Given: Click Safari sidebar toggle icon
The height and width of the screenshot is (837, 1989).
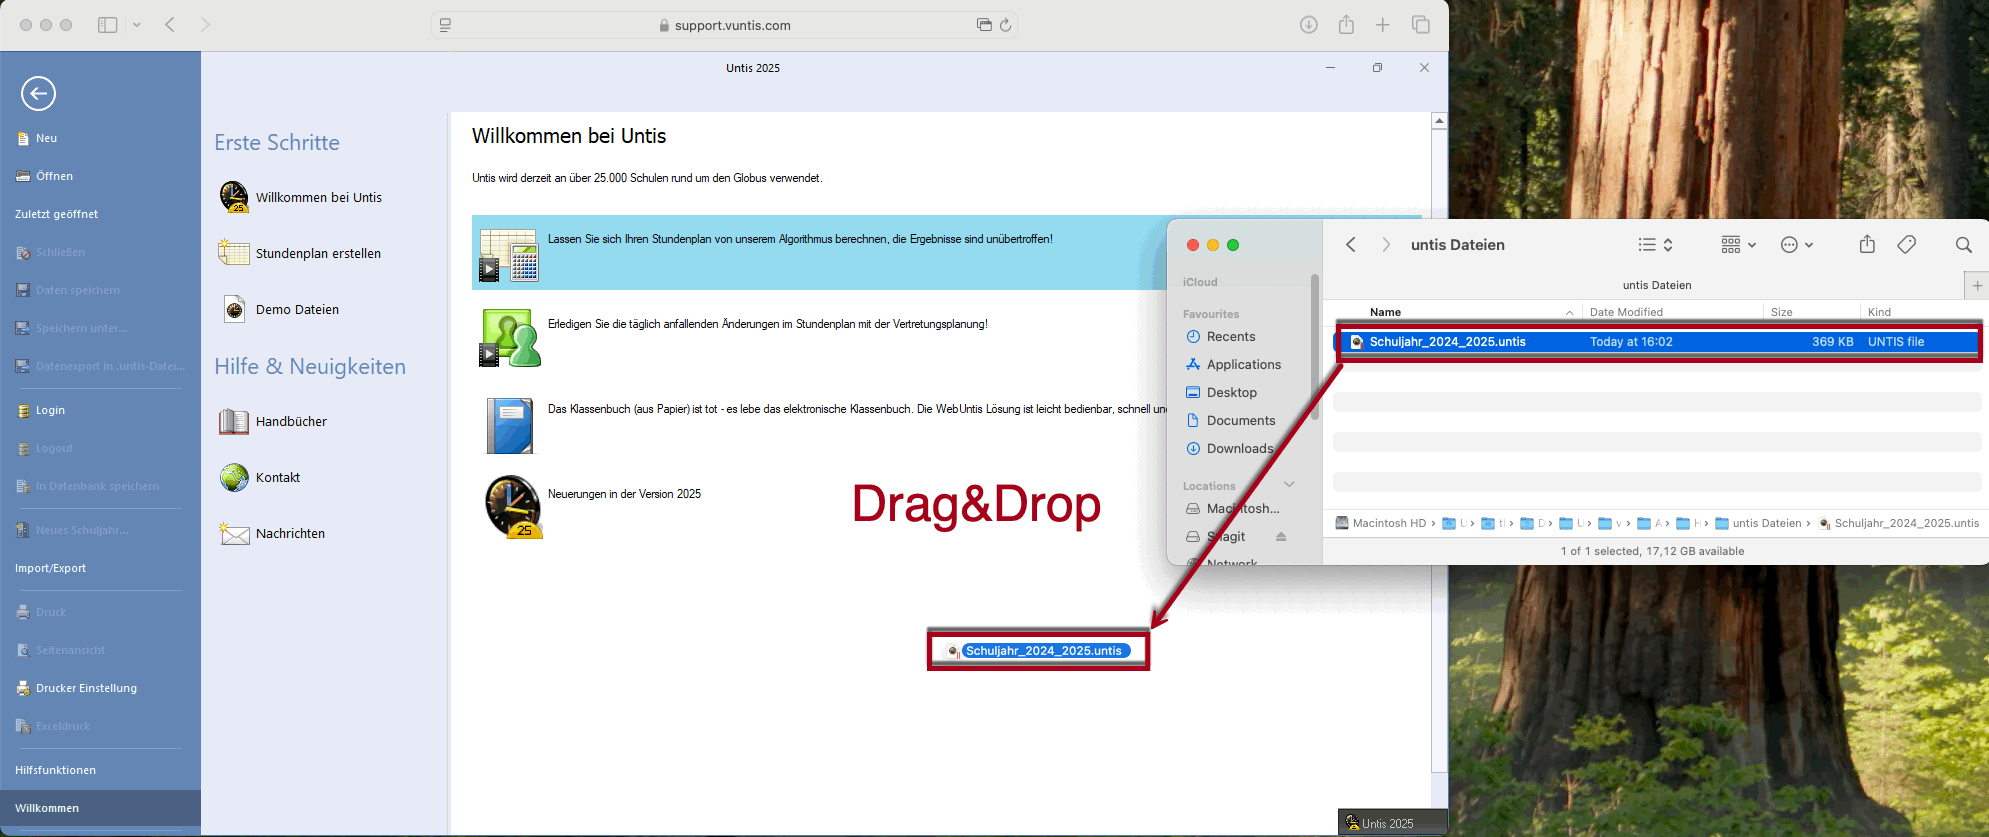Looking at the screenshot, I should point(107,25).
